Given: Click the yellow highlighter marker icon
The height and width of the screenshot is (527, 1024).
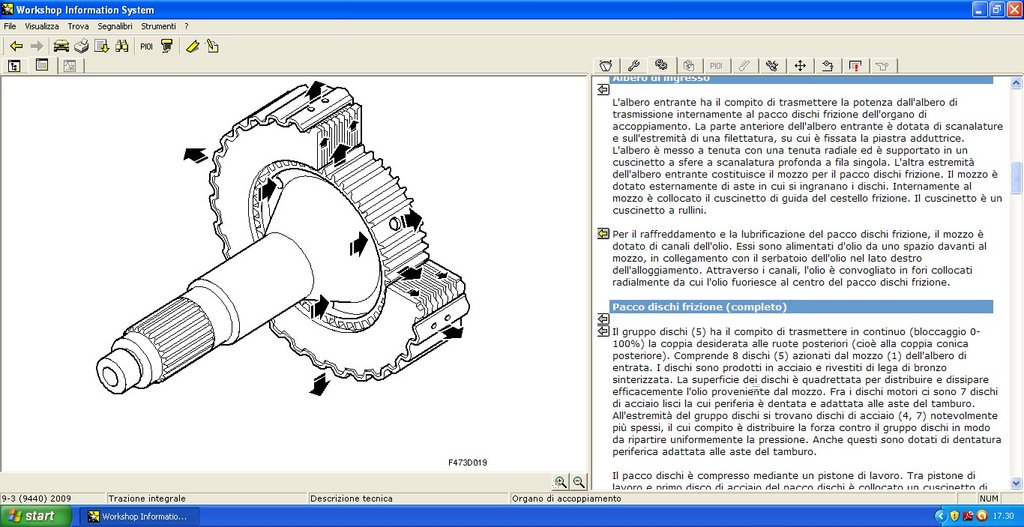Looking at the screenshot, I should click(192, 46).
